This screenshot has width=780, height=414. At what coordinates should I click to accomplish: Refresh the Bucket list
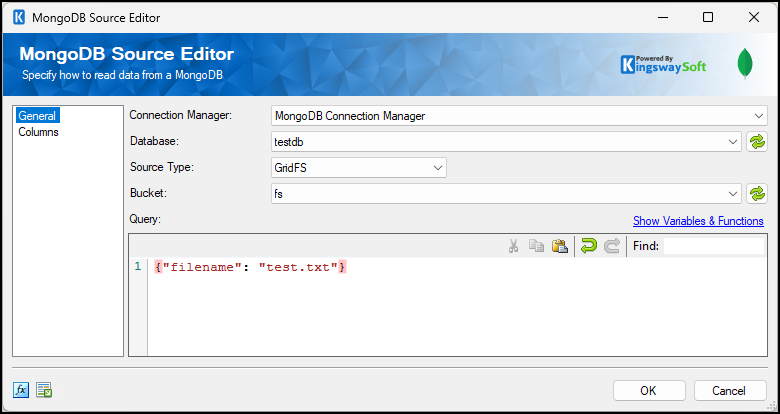tap(757, 194)
